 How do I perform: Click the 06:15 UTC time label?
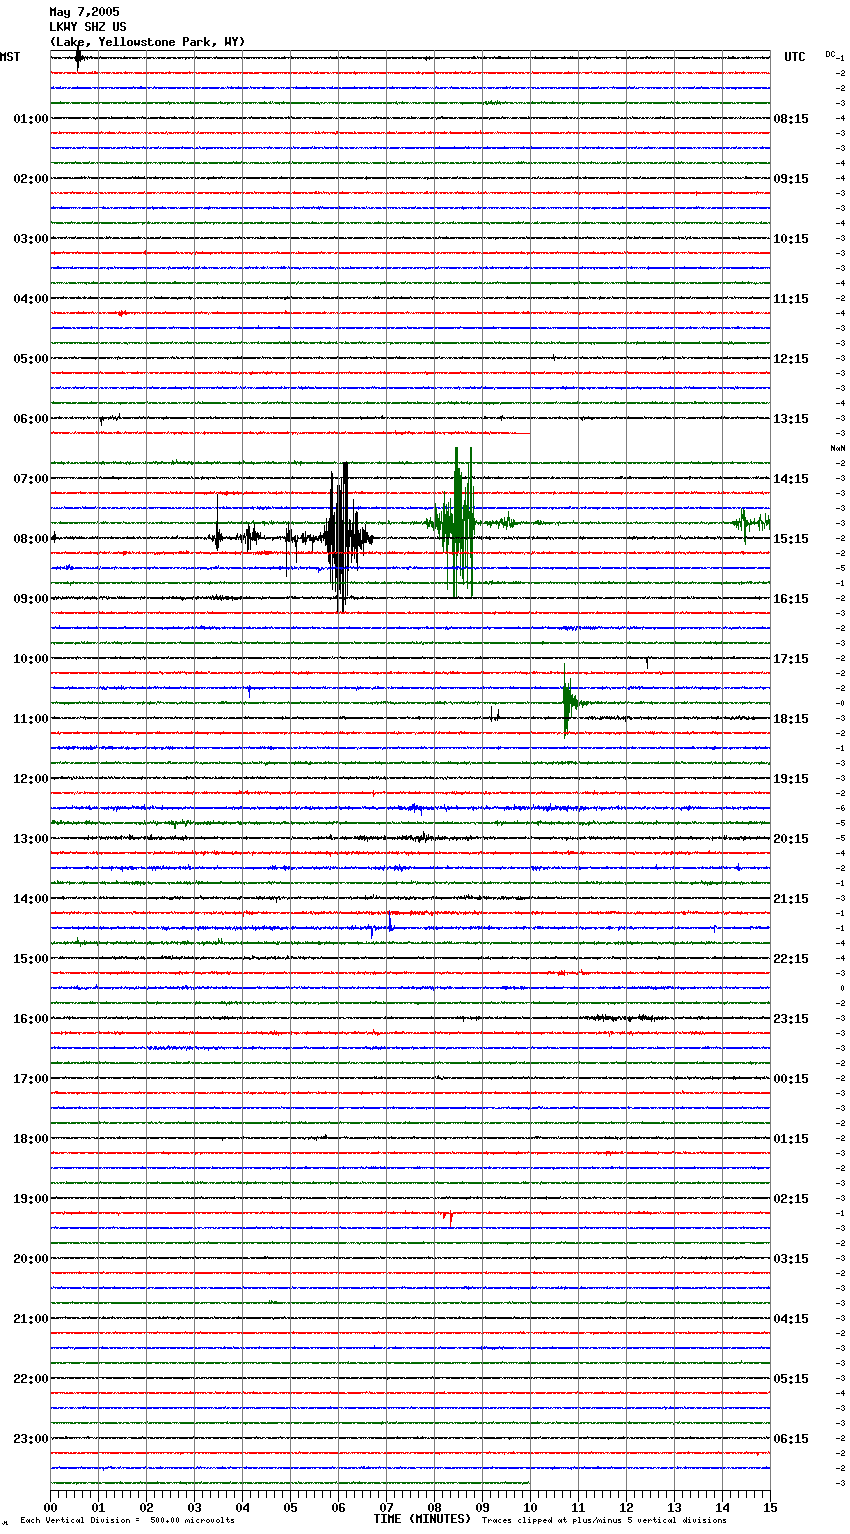[x=791, y=1439]
